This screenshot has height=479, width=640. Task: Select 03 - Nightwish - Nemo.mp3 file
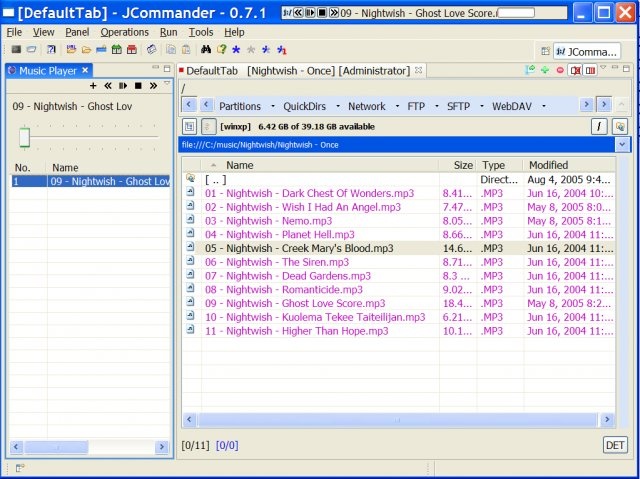(x=268, y=221)
